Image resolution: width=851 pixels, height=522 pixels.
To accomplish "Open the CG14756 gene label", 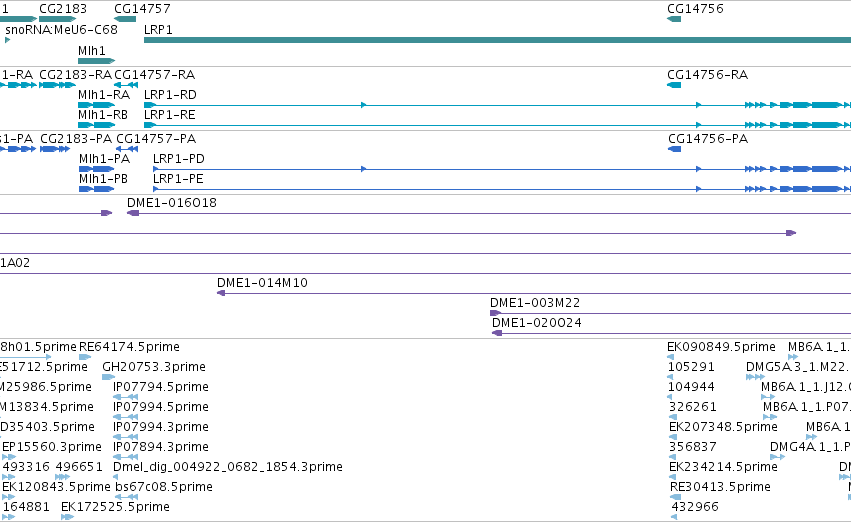I will click(x=695, y=9).
